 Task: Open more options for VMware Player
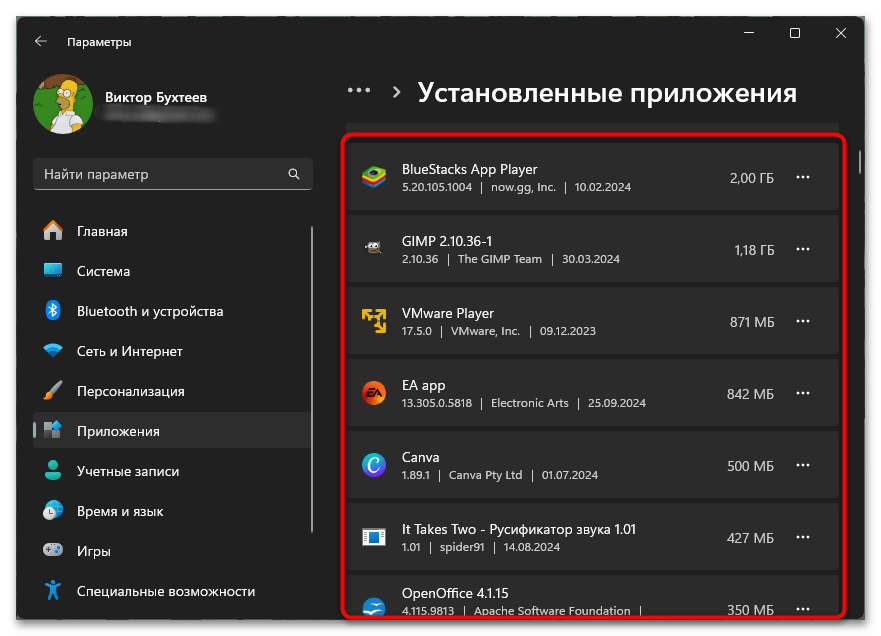click(x=803, y=321)
